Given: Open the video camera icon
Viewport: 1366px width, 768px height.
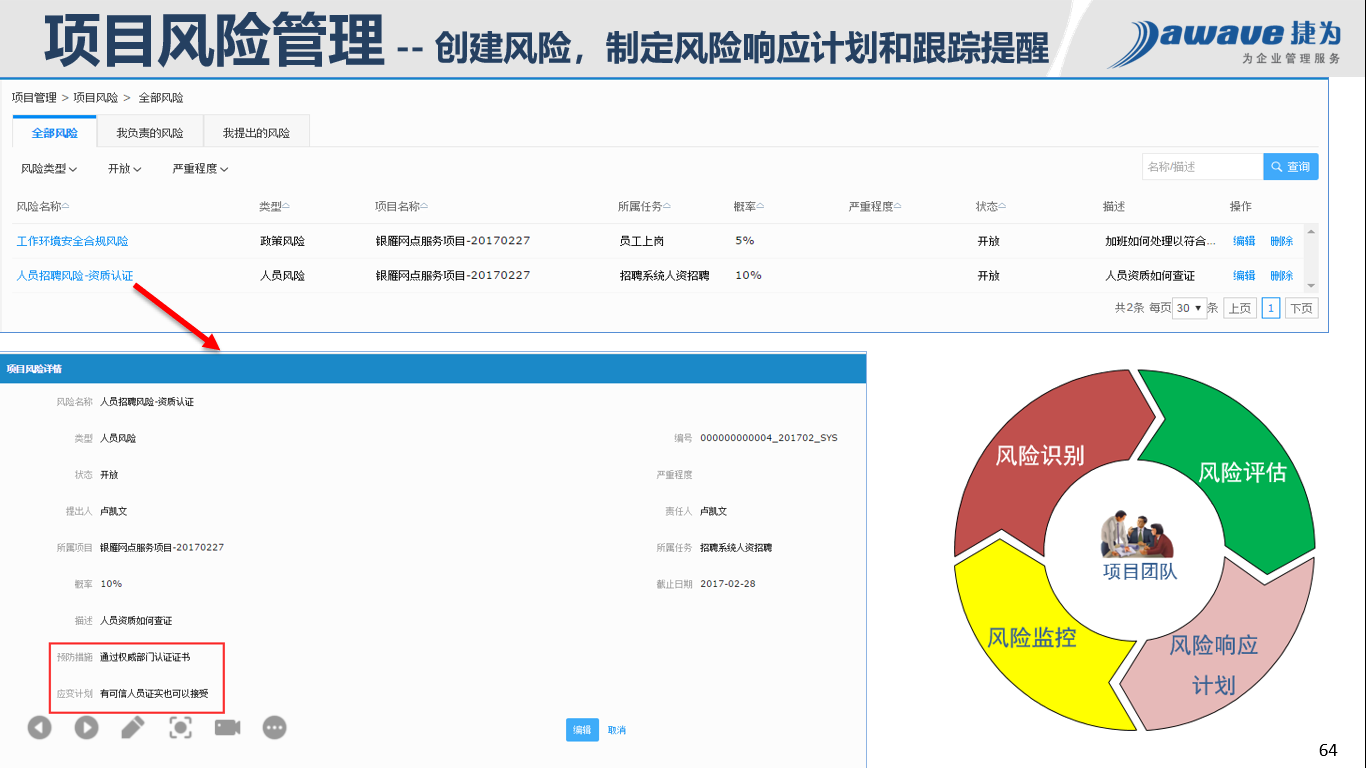Looking at the screenshot, I should click(x=228, y=727).
